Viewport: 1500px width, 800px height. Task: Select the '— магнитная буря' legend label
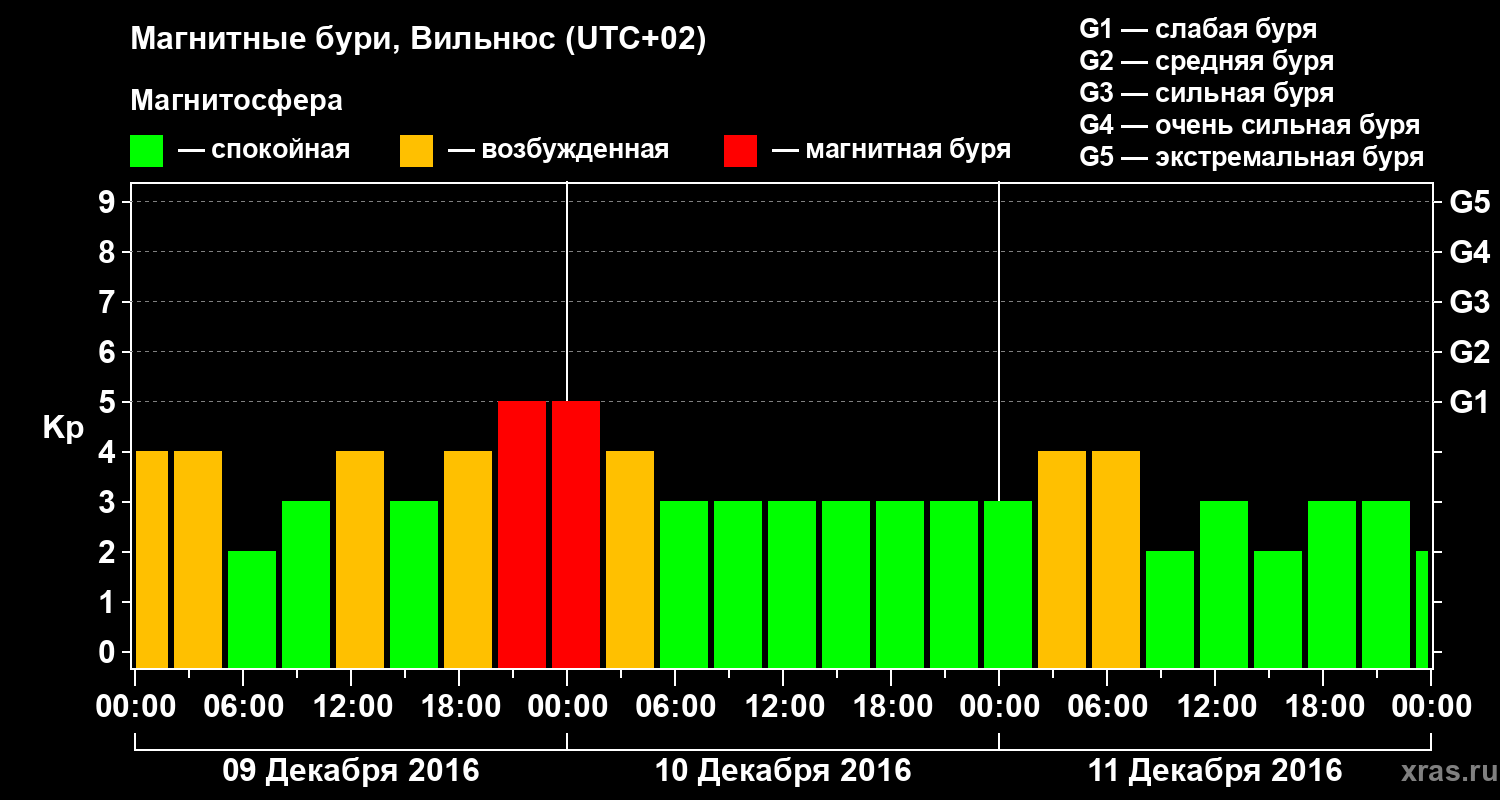pos(892,151)
